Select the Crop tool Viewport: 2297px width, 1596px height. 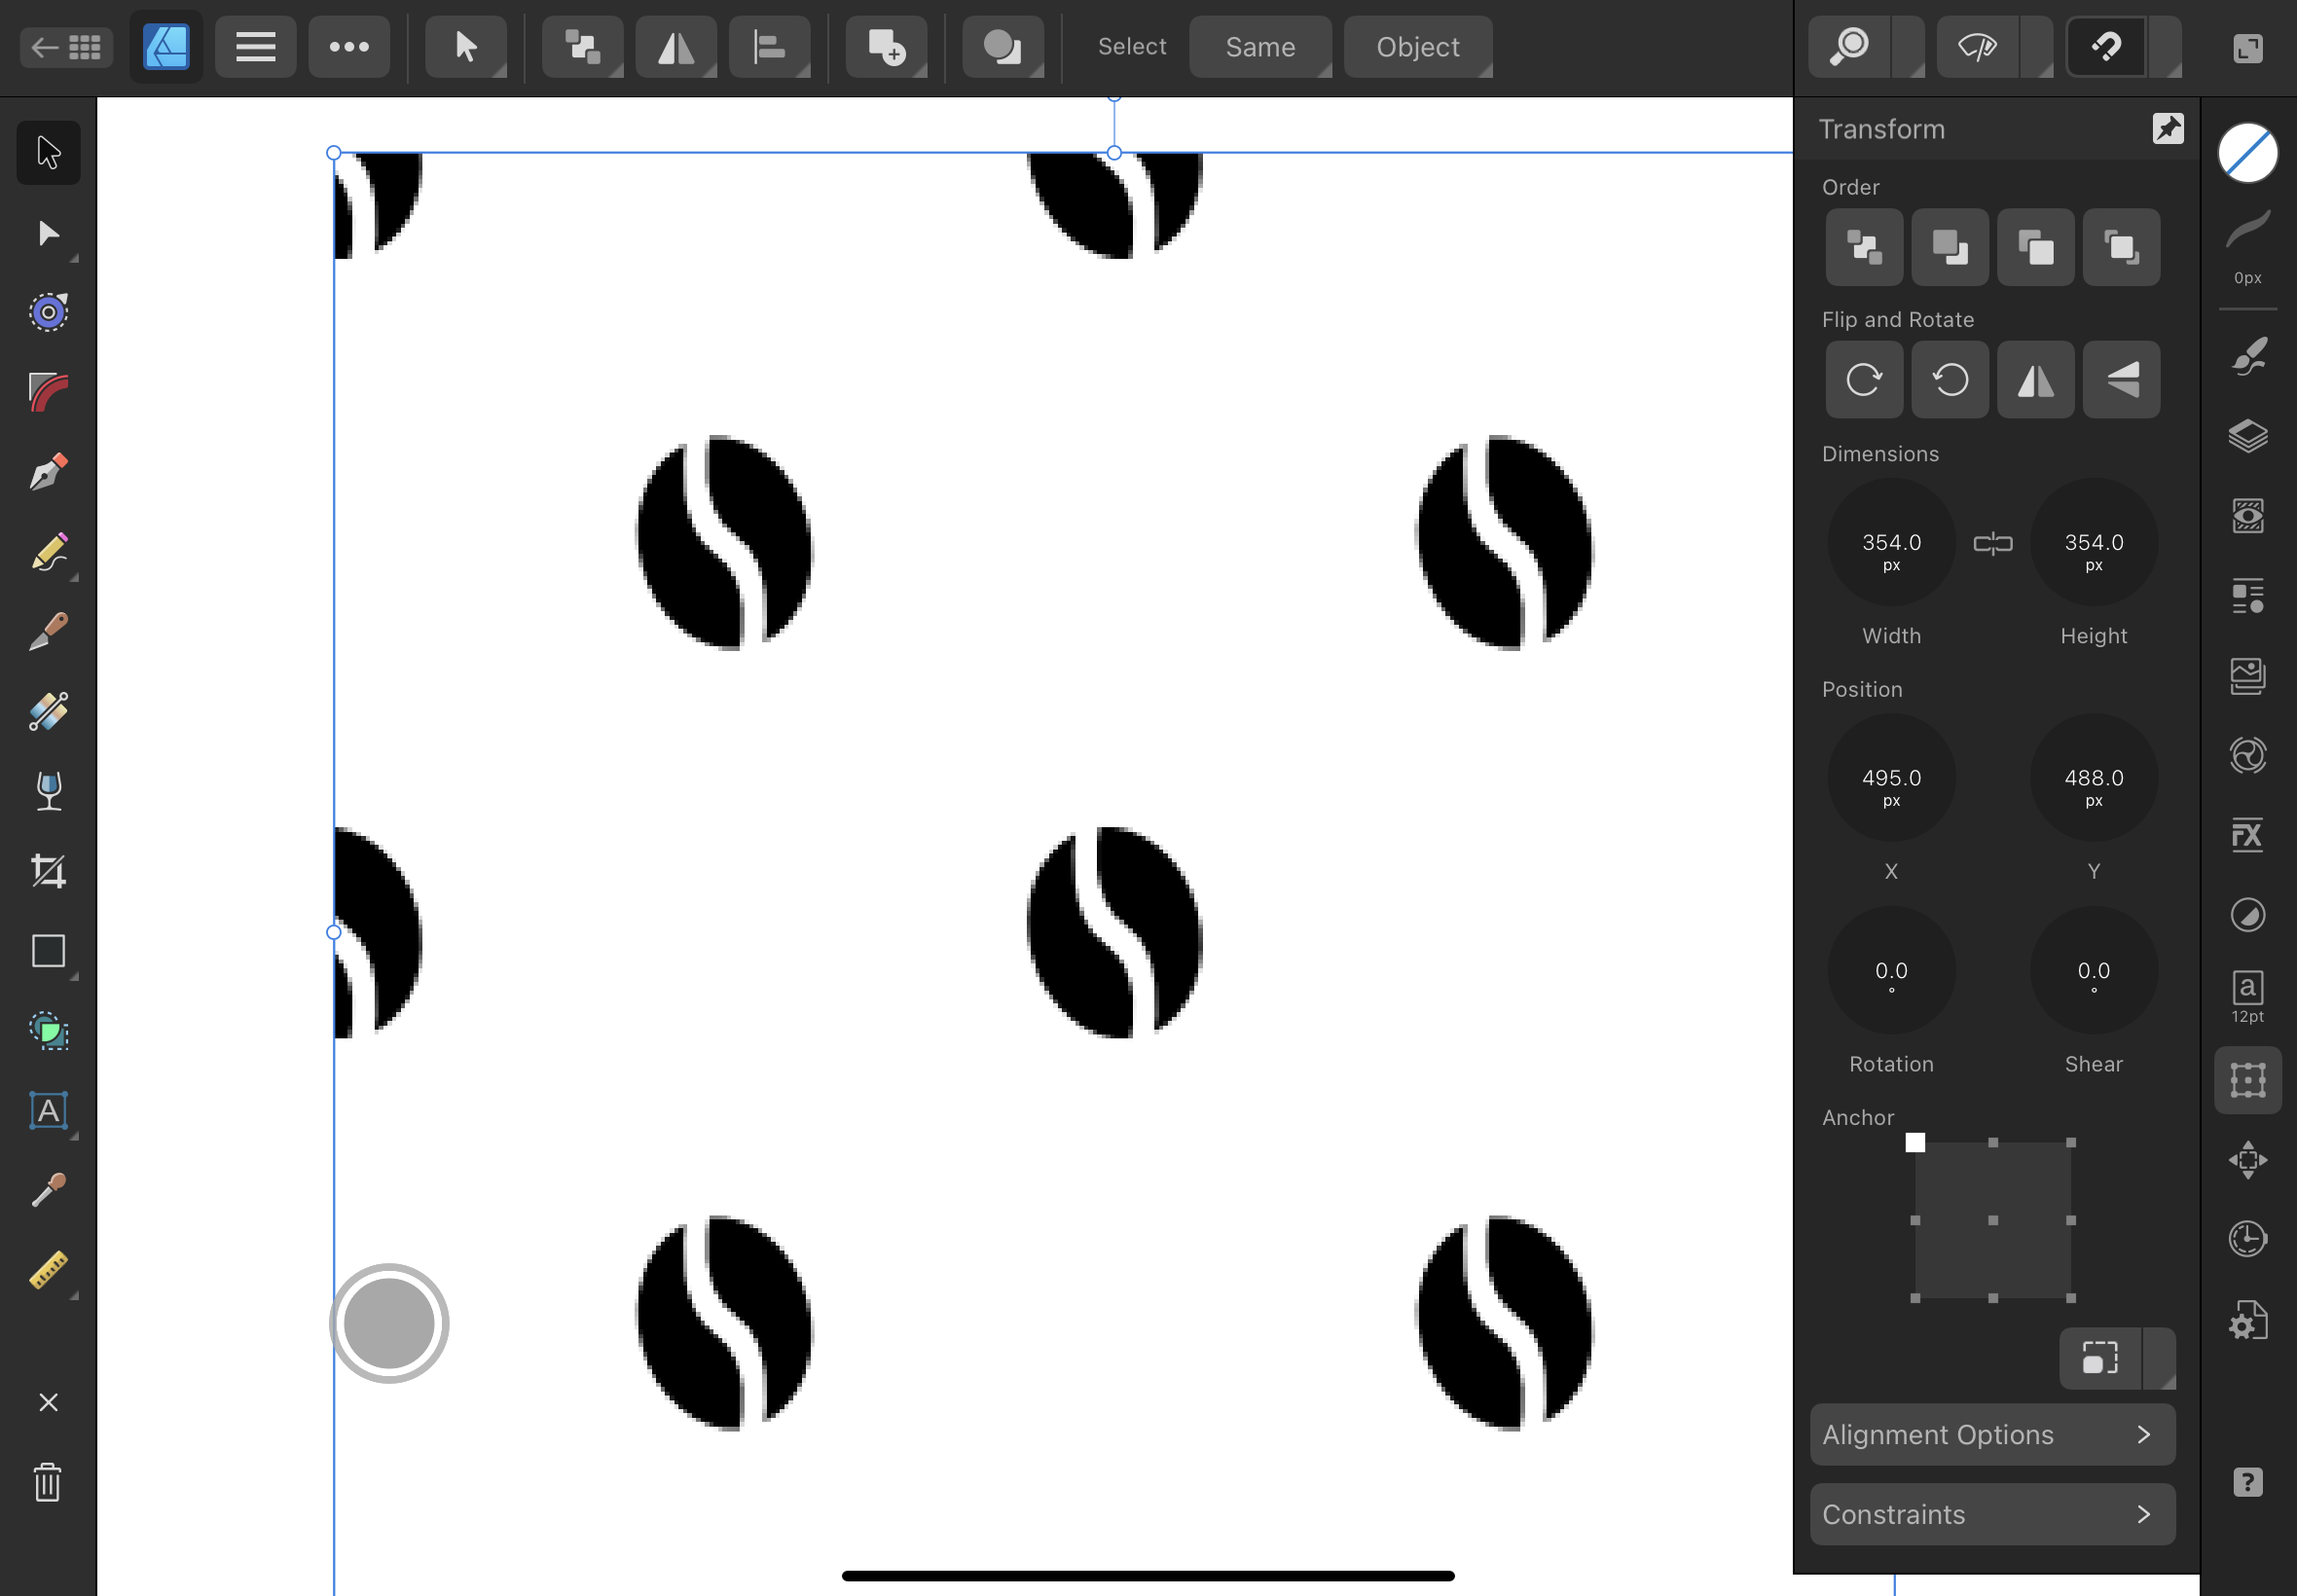(48, 871)
